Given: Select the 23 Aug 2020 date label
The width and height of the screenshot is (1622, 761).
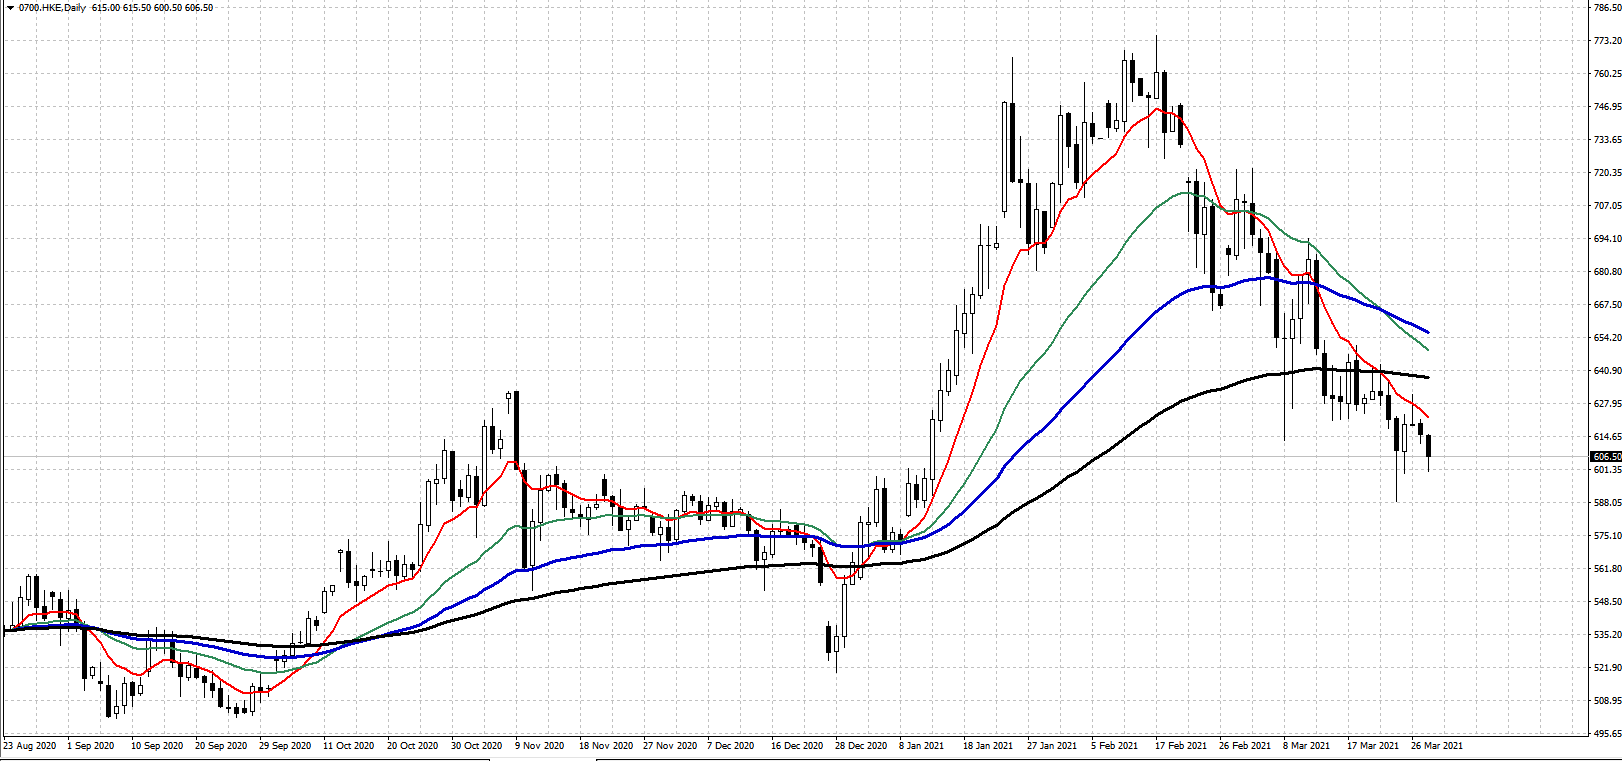Looking at the screenshot, I should point(30,746).
